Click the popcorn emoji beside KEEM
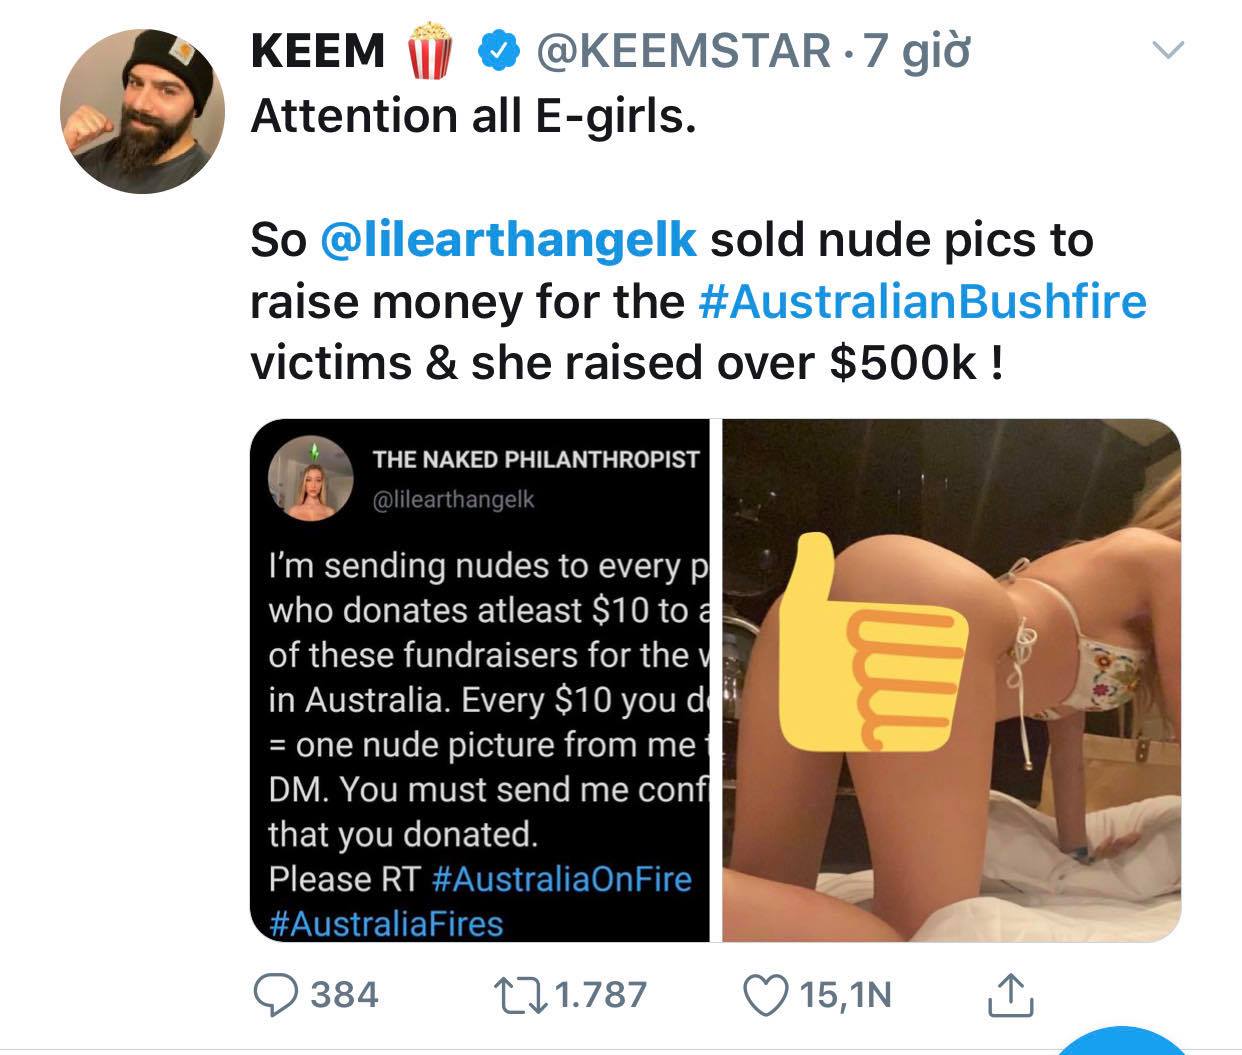 tap(432, 52)
